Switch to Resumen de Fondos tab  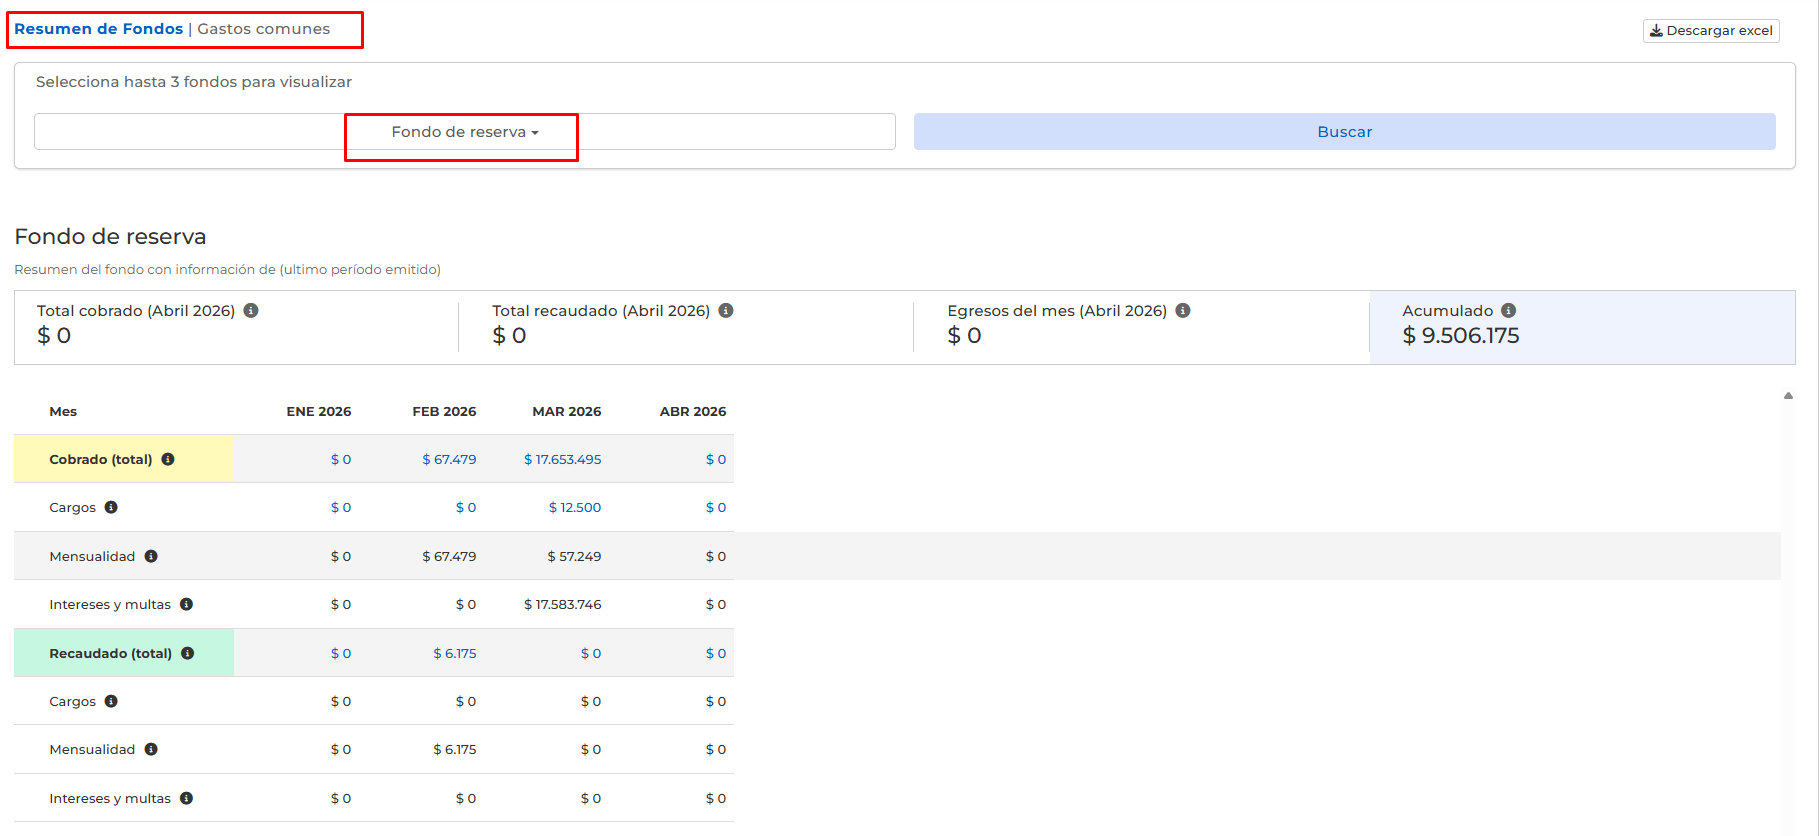98,29
